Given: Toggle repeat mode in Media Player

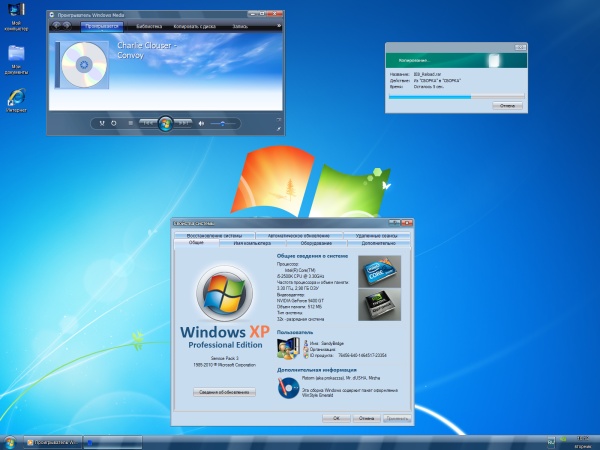Looking at the screenshot, I should (x=113, y=123).
